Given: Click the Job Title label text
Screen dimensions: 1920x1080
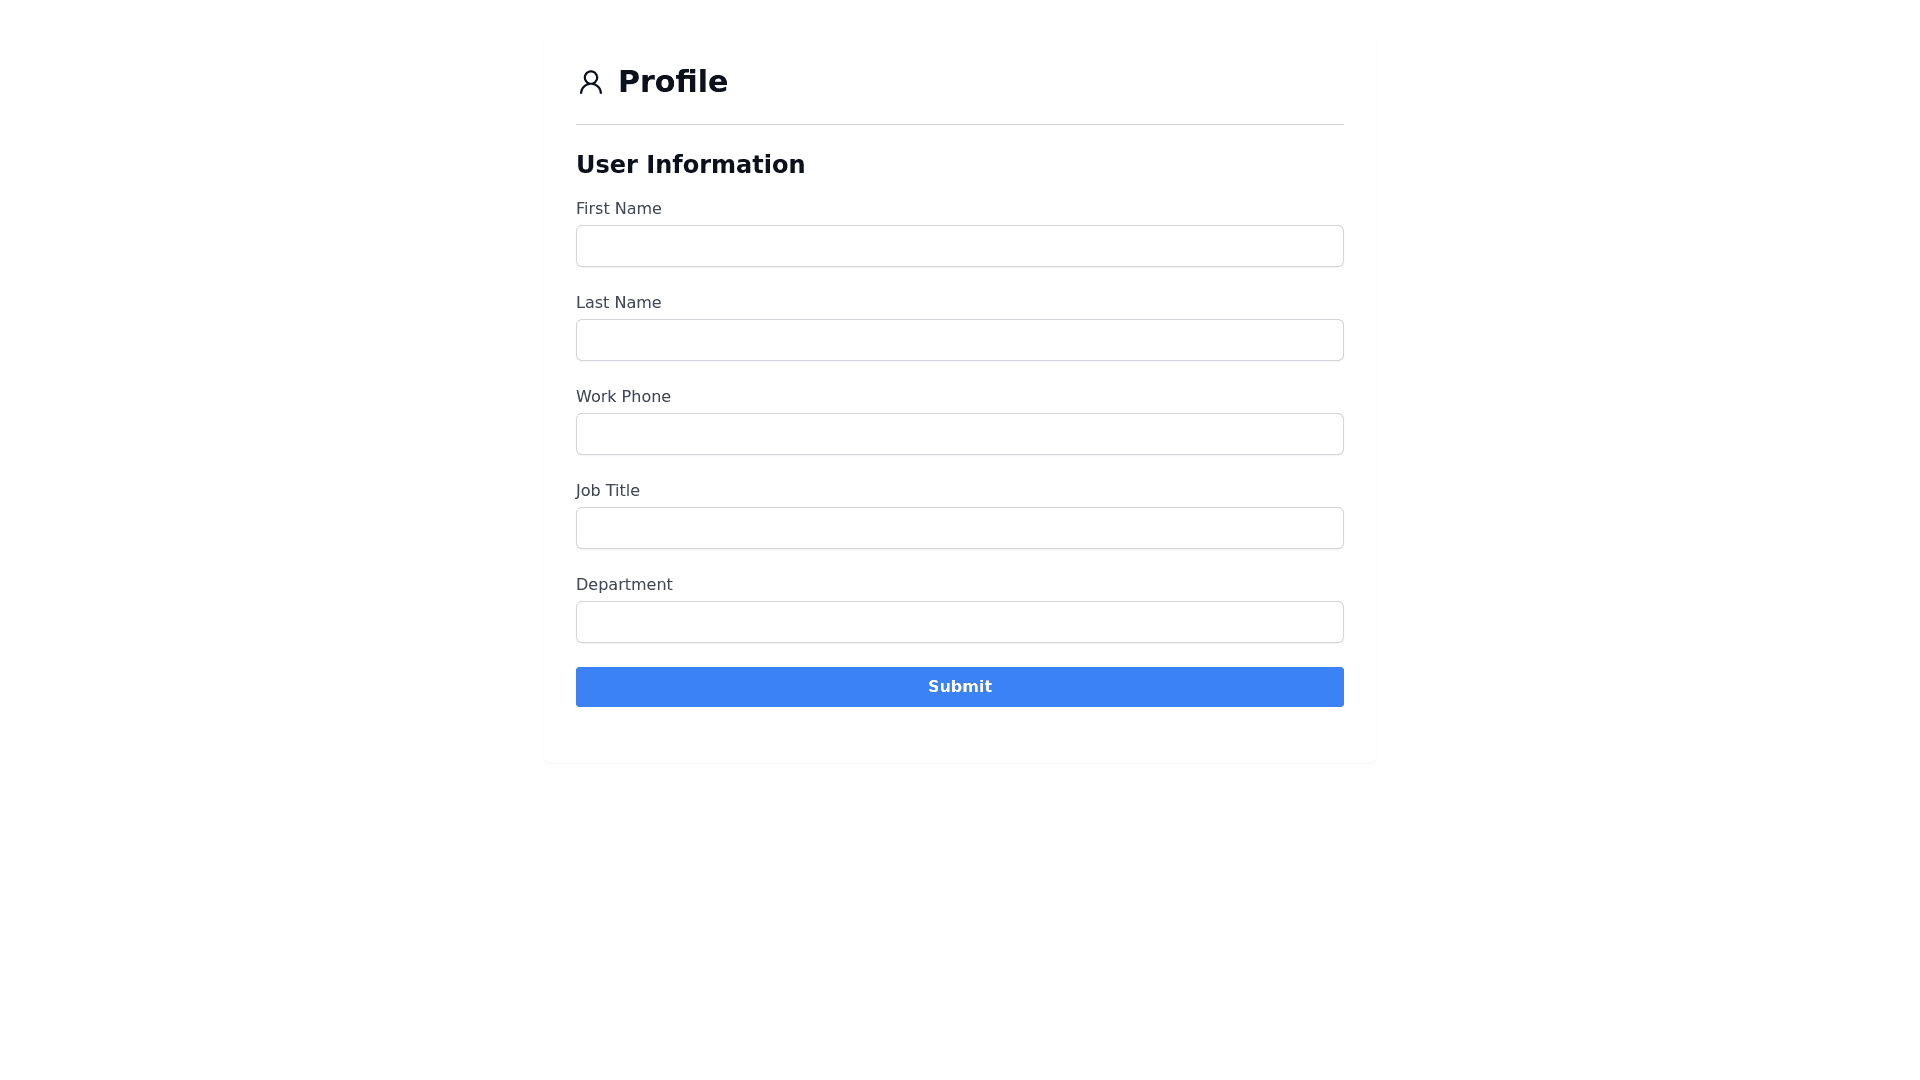Looking at the screenshot, I should click(607, 491).
